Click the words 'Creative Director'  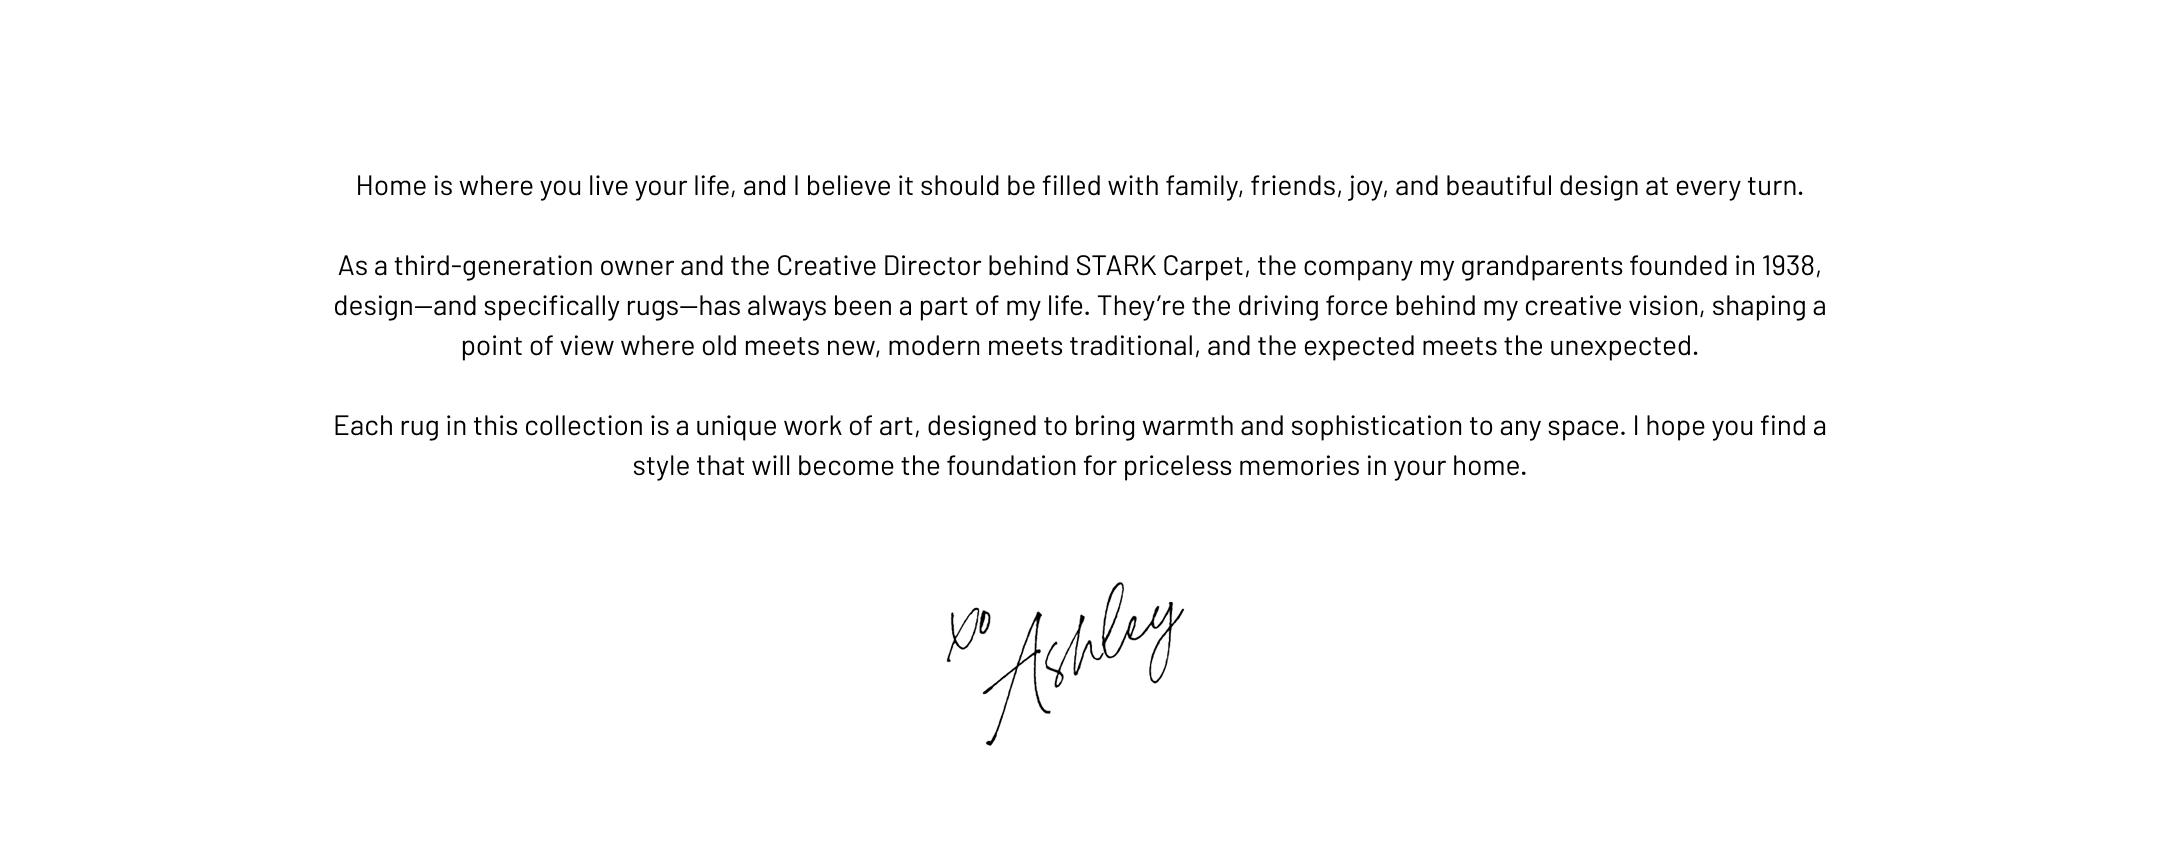click(878, 266)
